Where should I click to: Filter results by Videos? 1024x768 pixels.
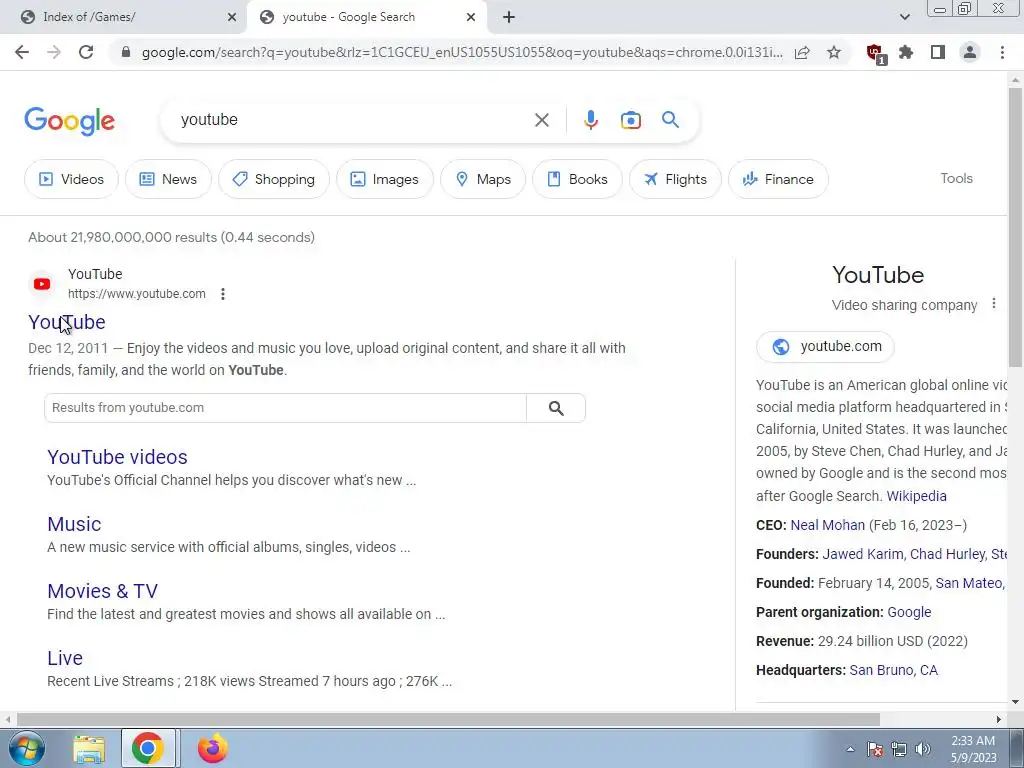point(72,179)
